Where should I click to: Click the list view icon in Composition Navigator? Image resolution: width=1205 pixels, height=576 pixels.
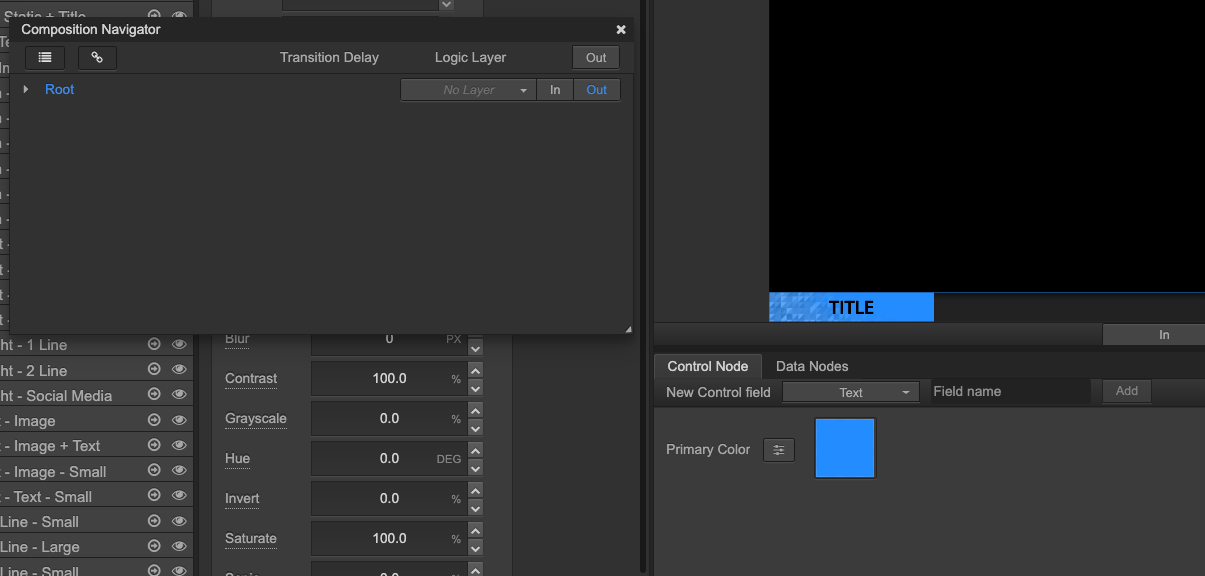coord(45,58)
